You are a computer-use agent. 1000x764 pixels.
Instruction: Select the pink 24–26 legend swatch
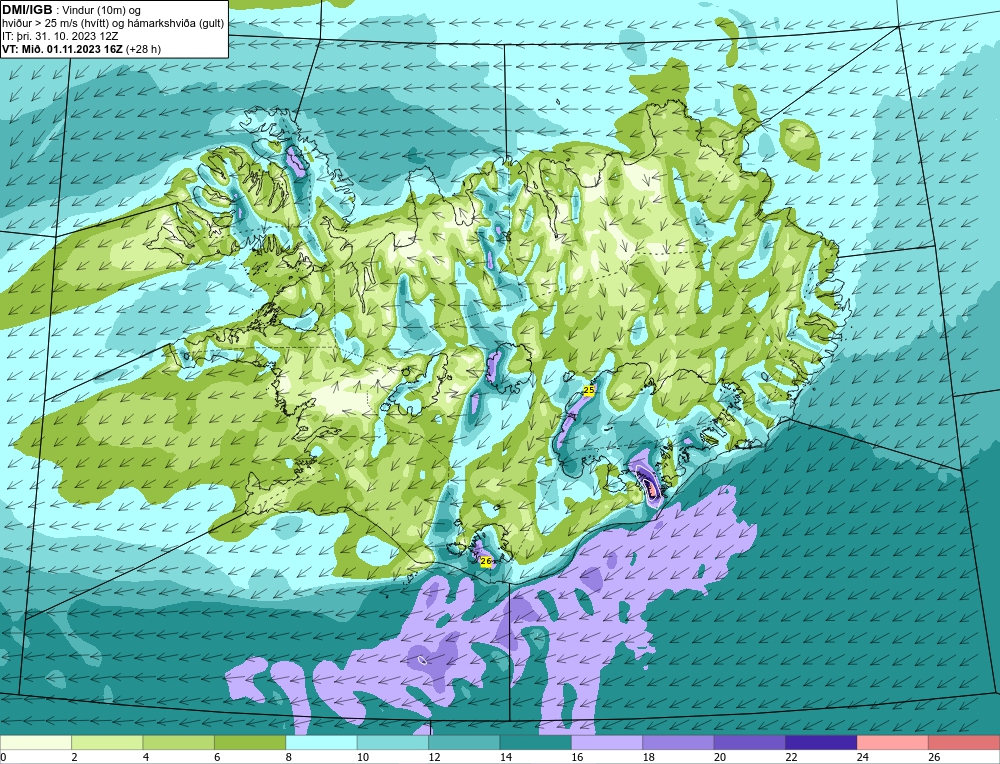pyautogui.click(x=893, y=742)
